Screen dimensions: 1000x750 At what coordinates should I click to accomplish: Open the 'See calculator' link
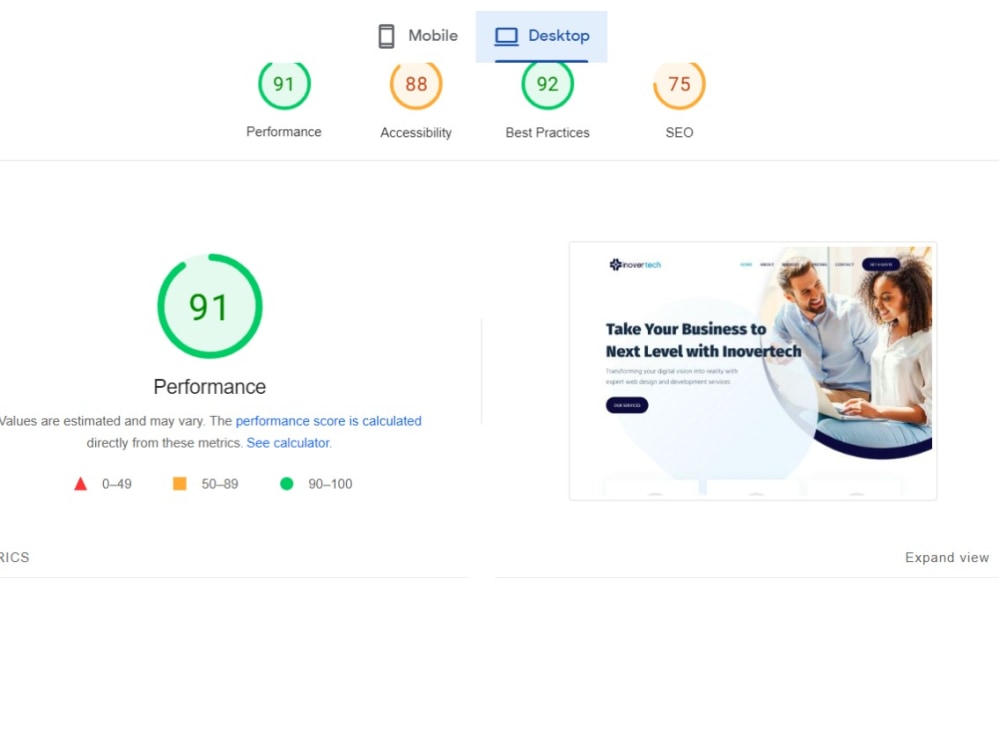[x=288, y=443]
